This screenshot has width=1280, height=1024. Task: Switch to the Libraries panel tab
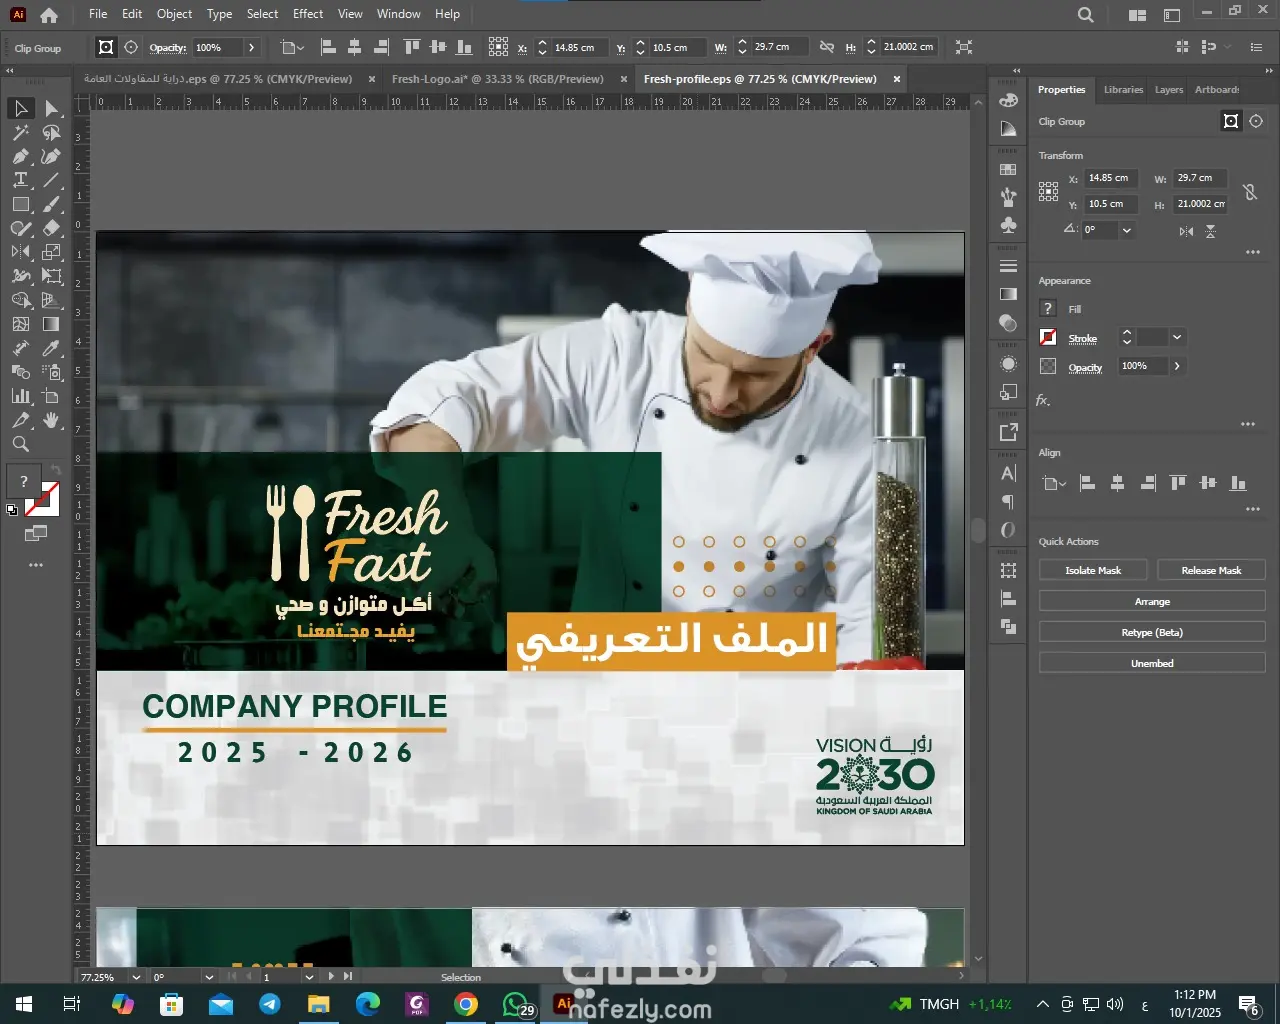pyautogui.click(x=1123, y=90)
